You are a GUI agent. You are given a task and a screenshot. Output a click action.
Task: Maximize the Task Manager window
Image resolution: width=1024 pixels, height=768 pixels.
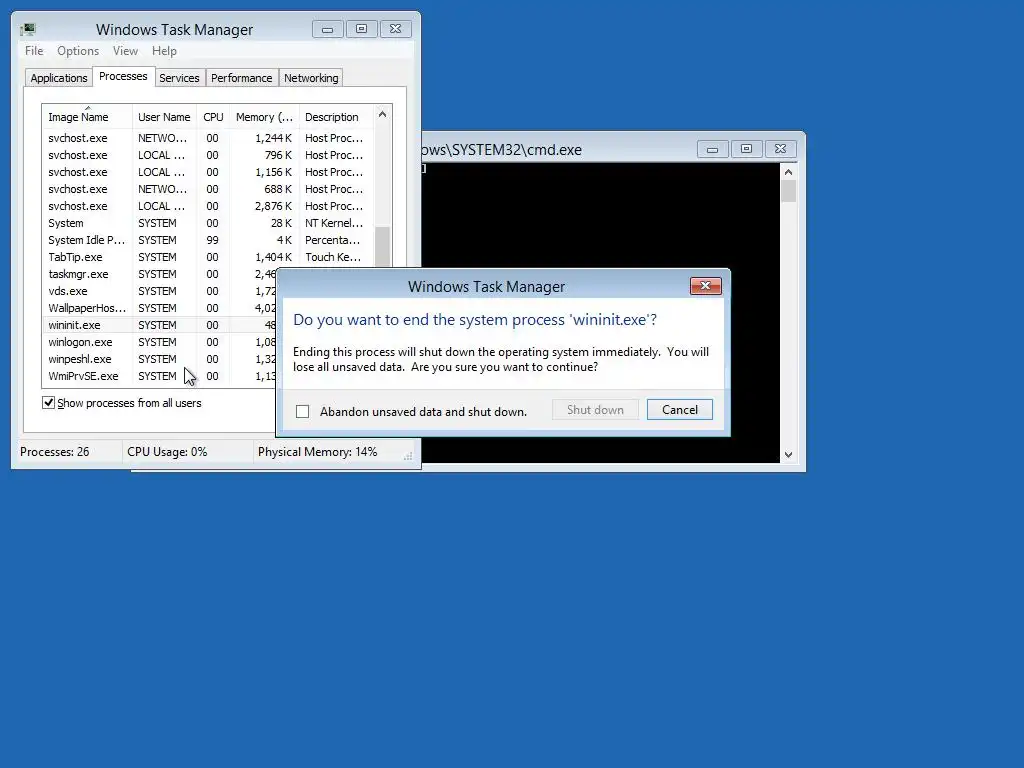point(361,29)
